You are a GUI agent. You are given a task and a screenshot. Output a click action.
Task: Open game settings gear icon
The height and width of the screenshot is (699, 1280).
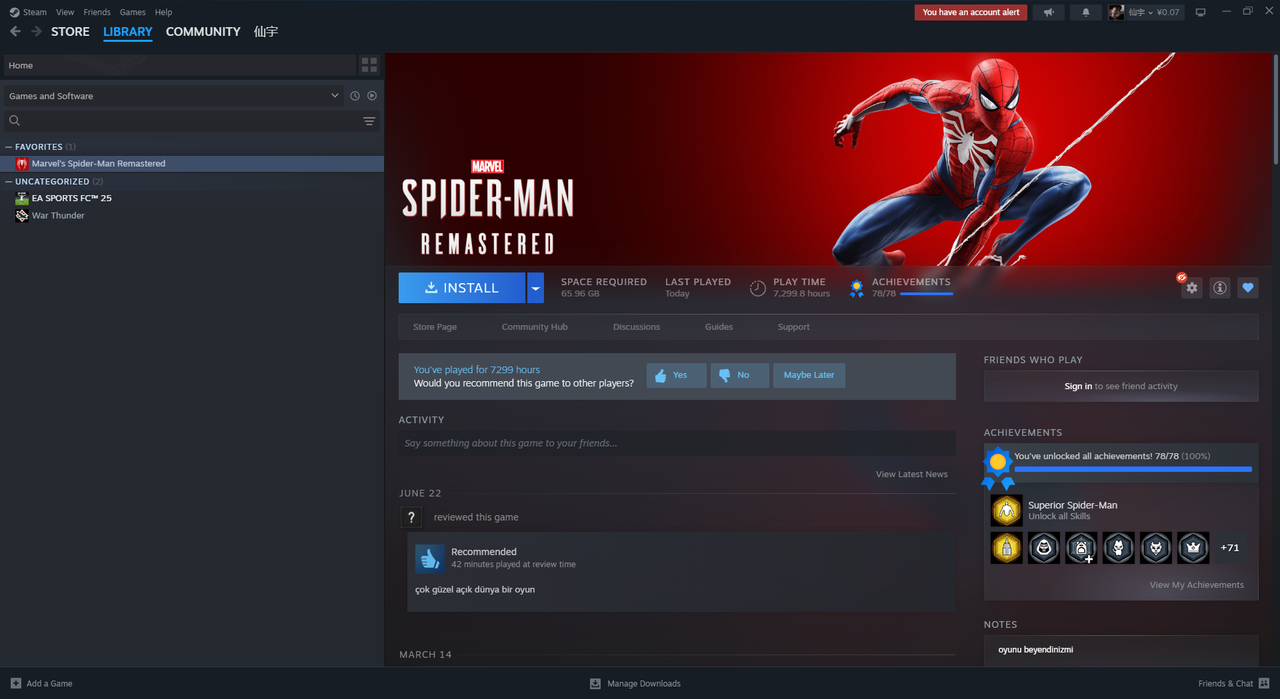click(x=1191, y=288)
